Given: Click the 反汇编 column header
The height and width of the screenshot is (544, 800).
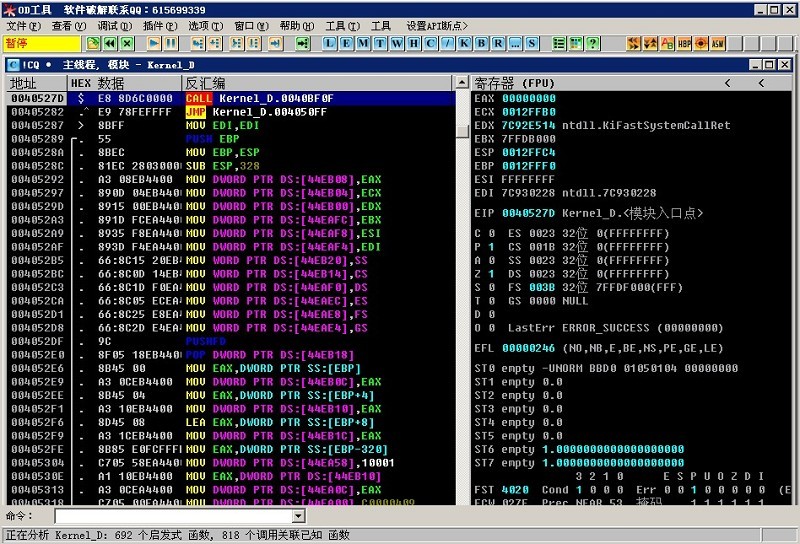Looking at the screenshot, I should click(x=316, y=83).
